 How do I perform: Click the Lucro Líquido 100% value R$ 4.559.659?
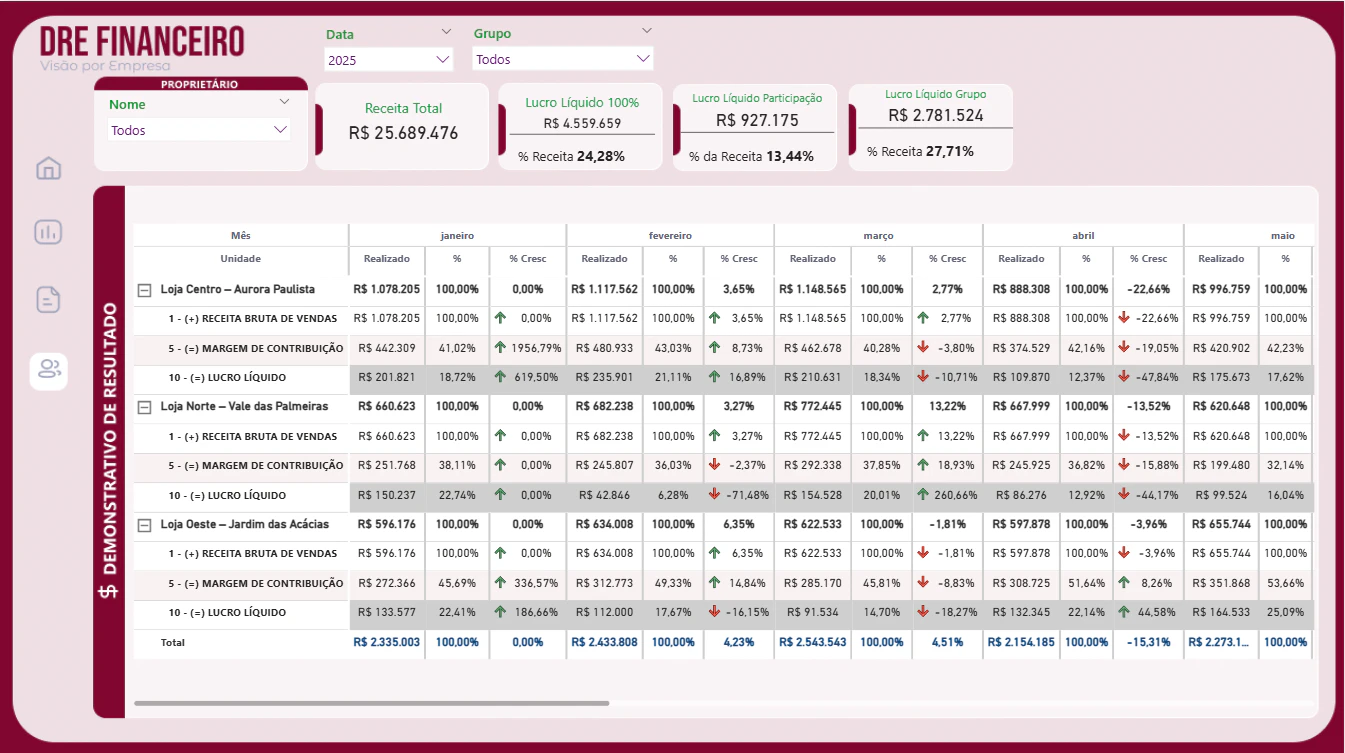coord(582,124)
